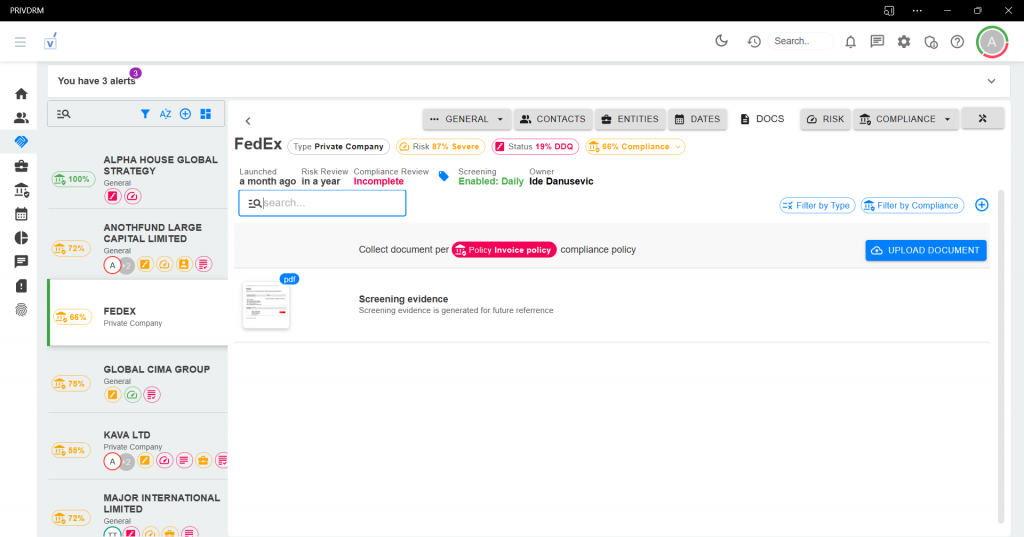Open the GENERAL dropdown

pos(466,119)
